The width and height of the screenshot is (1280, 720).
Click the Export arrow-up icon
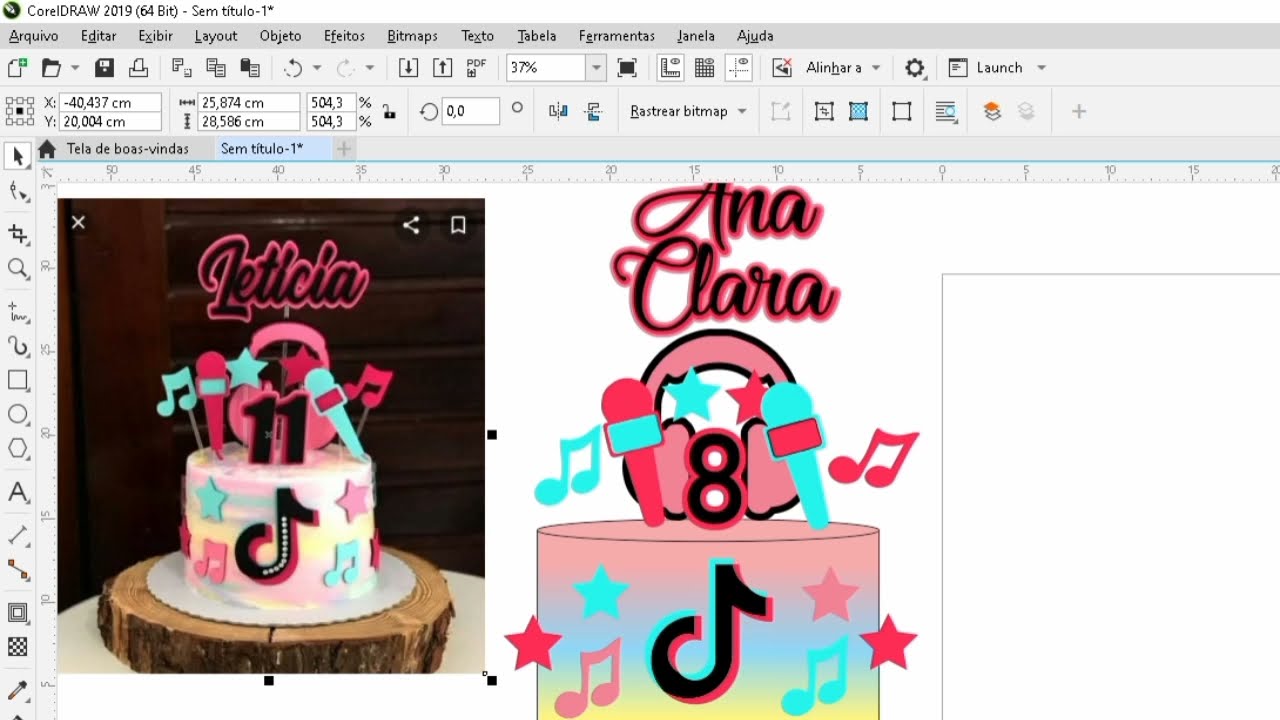coord(442,68)
